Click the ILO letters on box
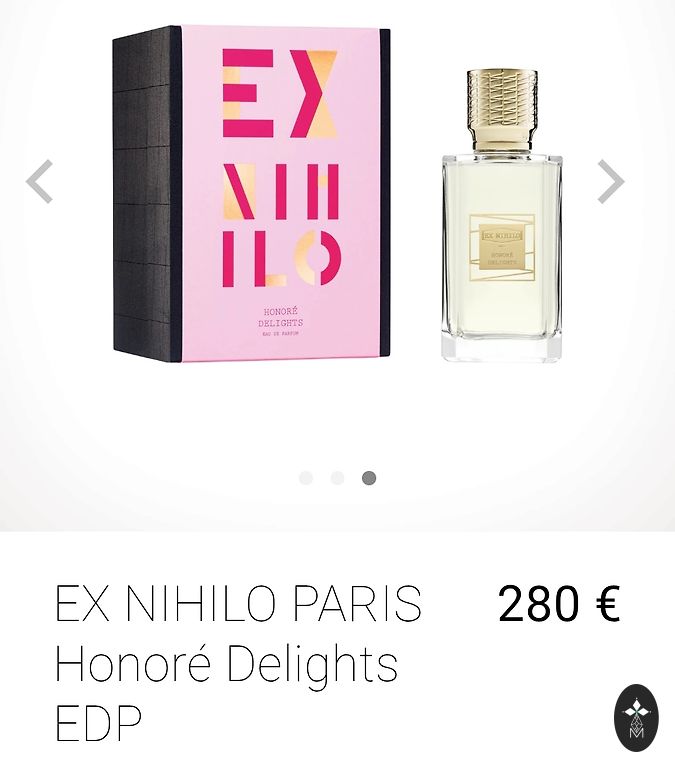Screen dimensions: 675x768 click(282, 258)
